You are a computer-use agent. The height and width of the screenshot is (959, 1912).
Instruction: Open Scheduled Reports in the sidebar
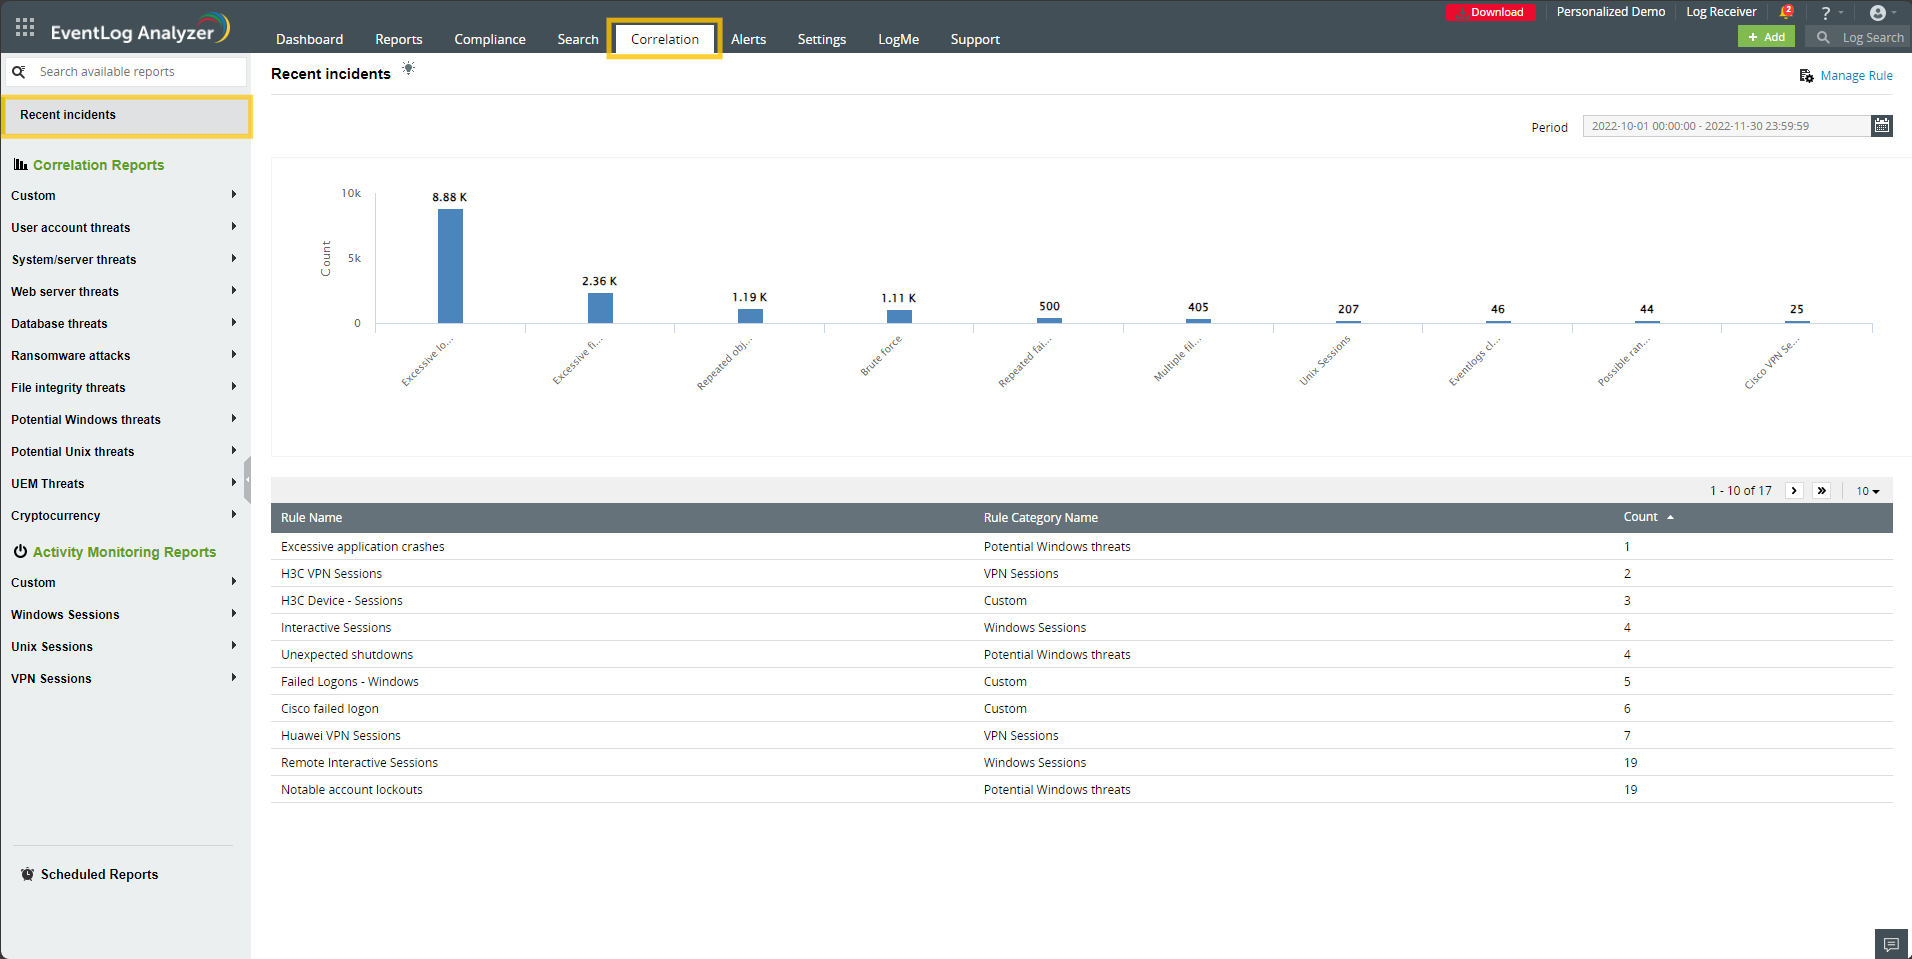(x=90, y=875)
